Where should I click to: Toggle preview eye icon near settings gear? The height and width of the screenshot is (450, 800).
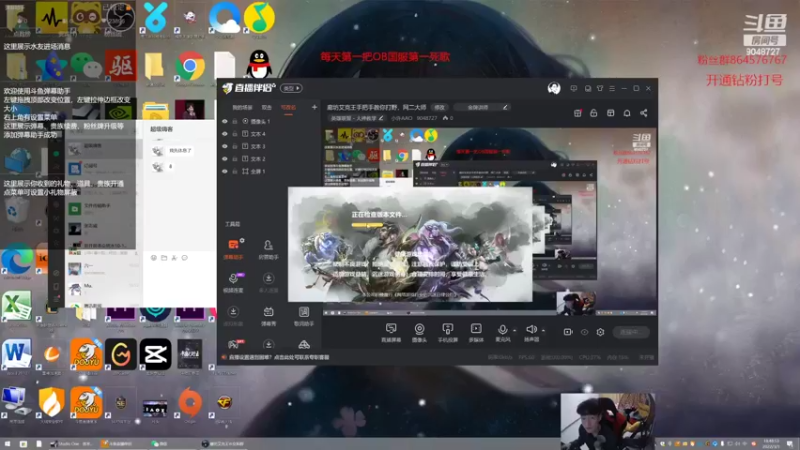tap(584, 332)
